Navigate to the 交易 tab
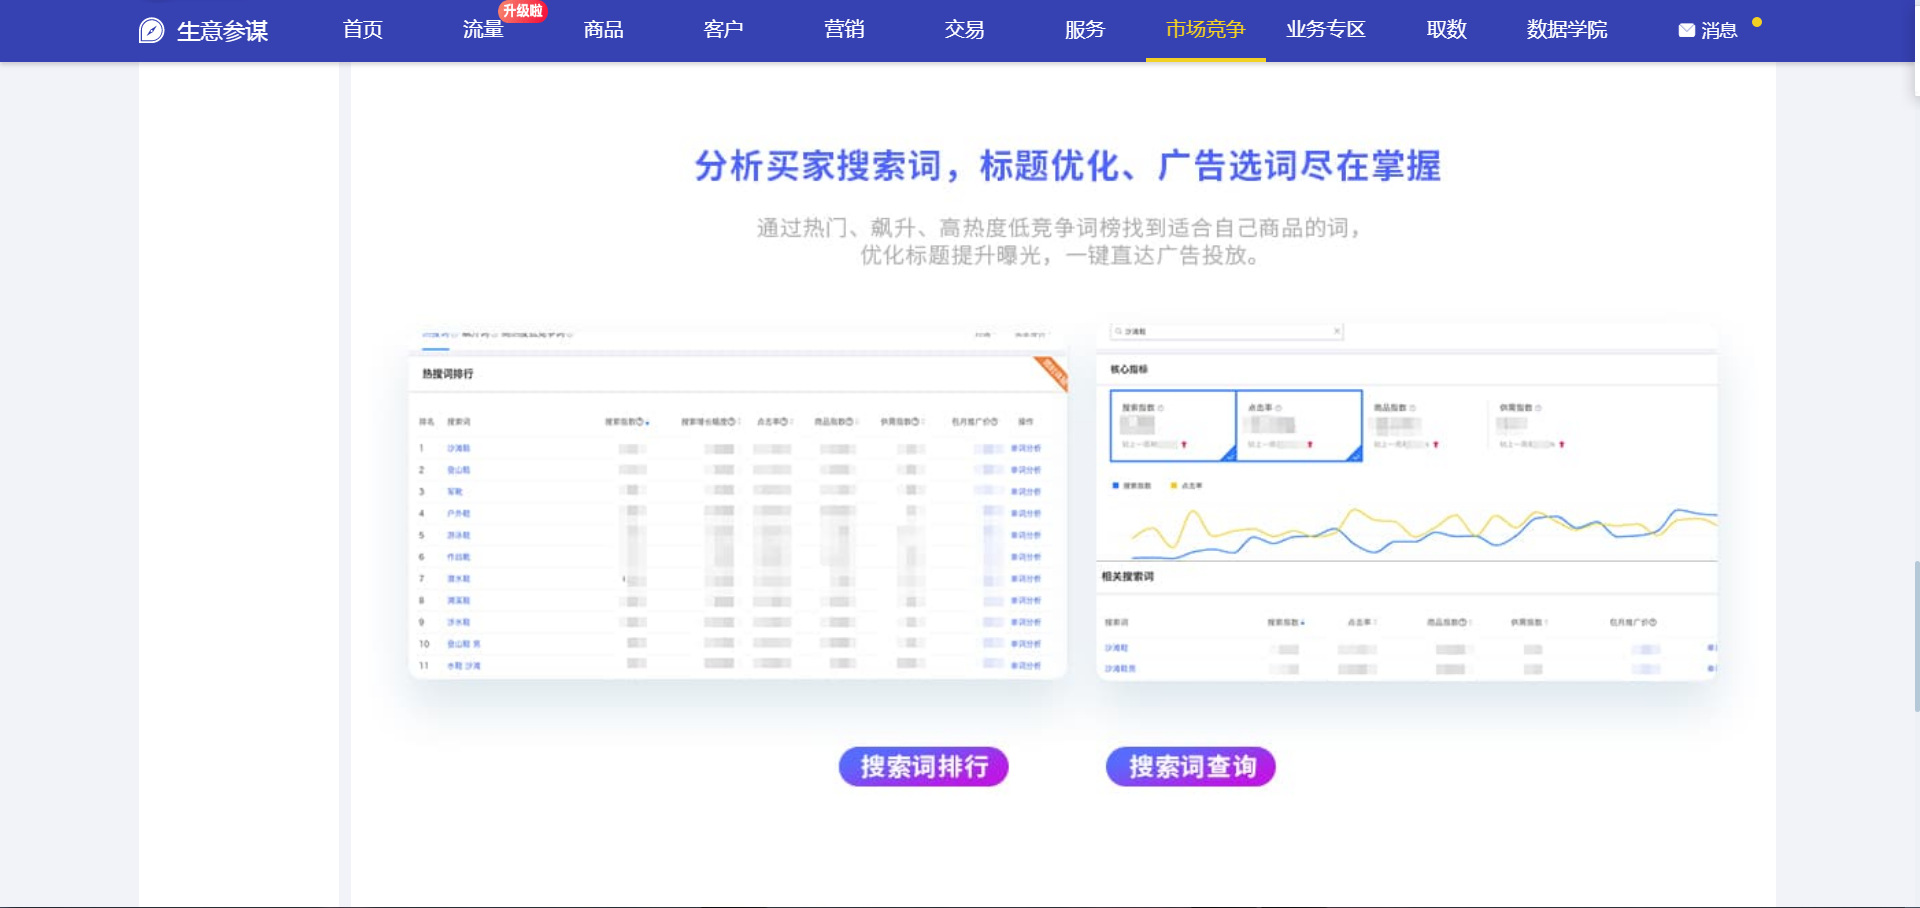 point(964,30)
